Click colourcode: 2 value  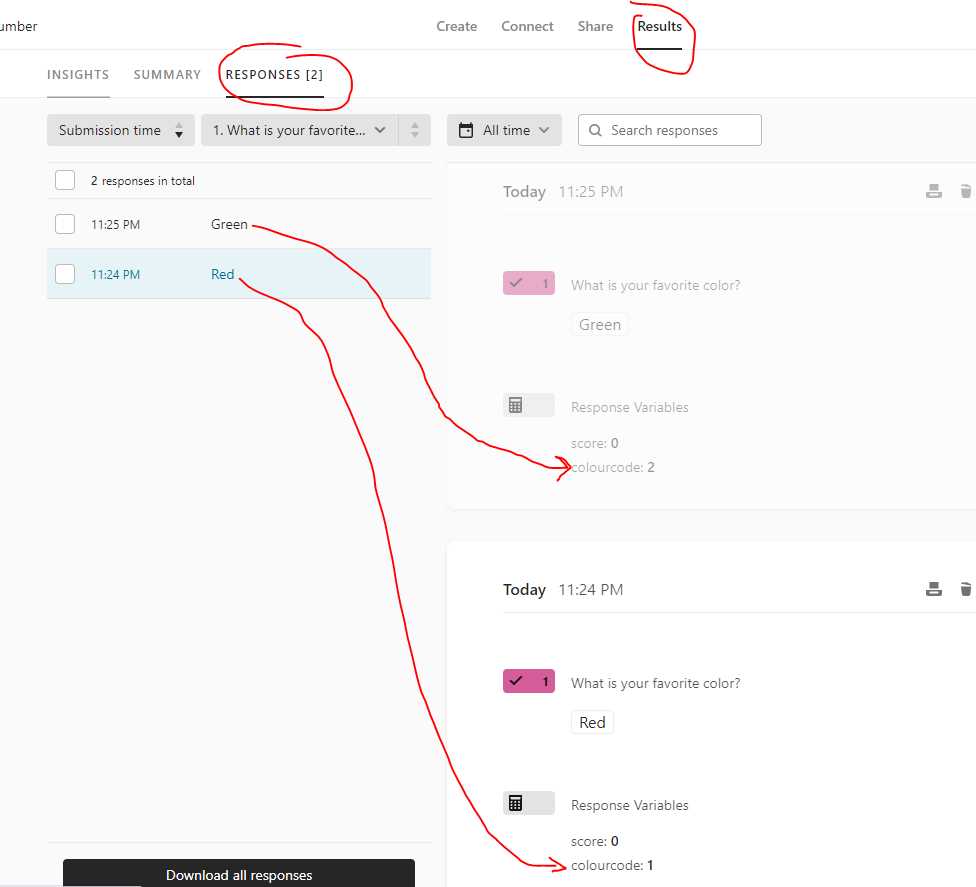pos(612,467)
